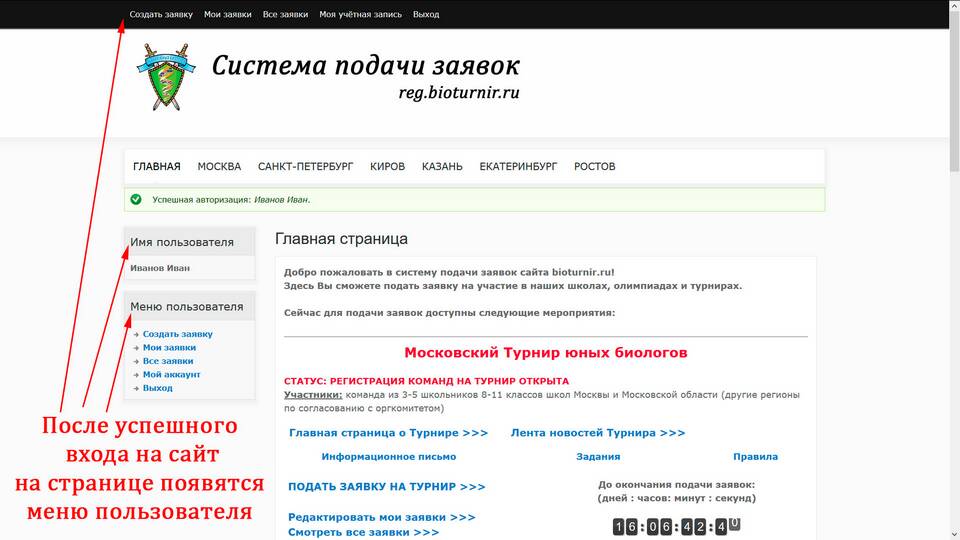
Task: Click the 'Система подачи заявок' site title
Action: click(x=366, y=66)
